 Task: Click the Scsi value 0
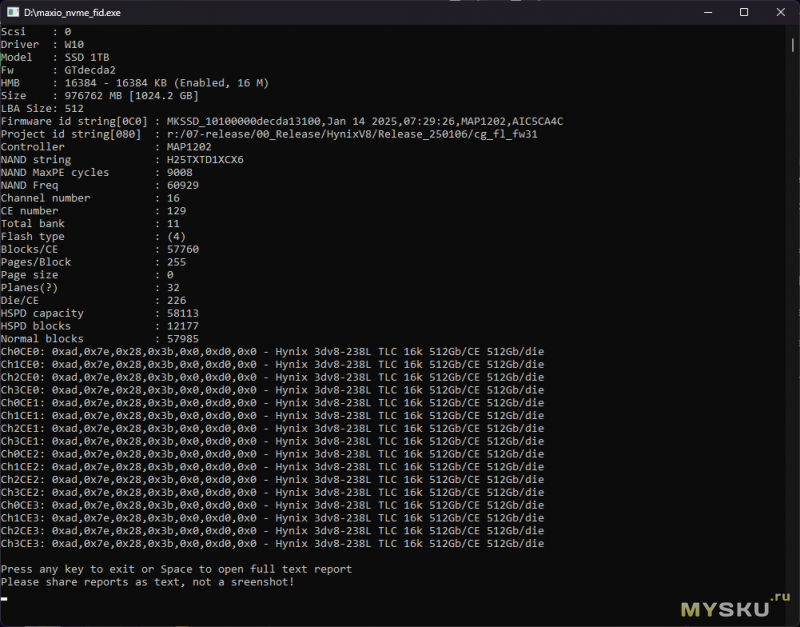[x=68, y=32]
